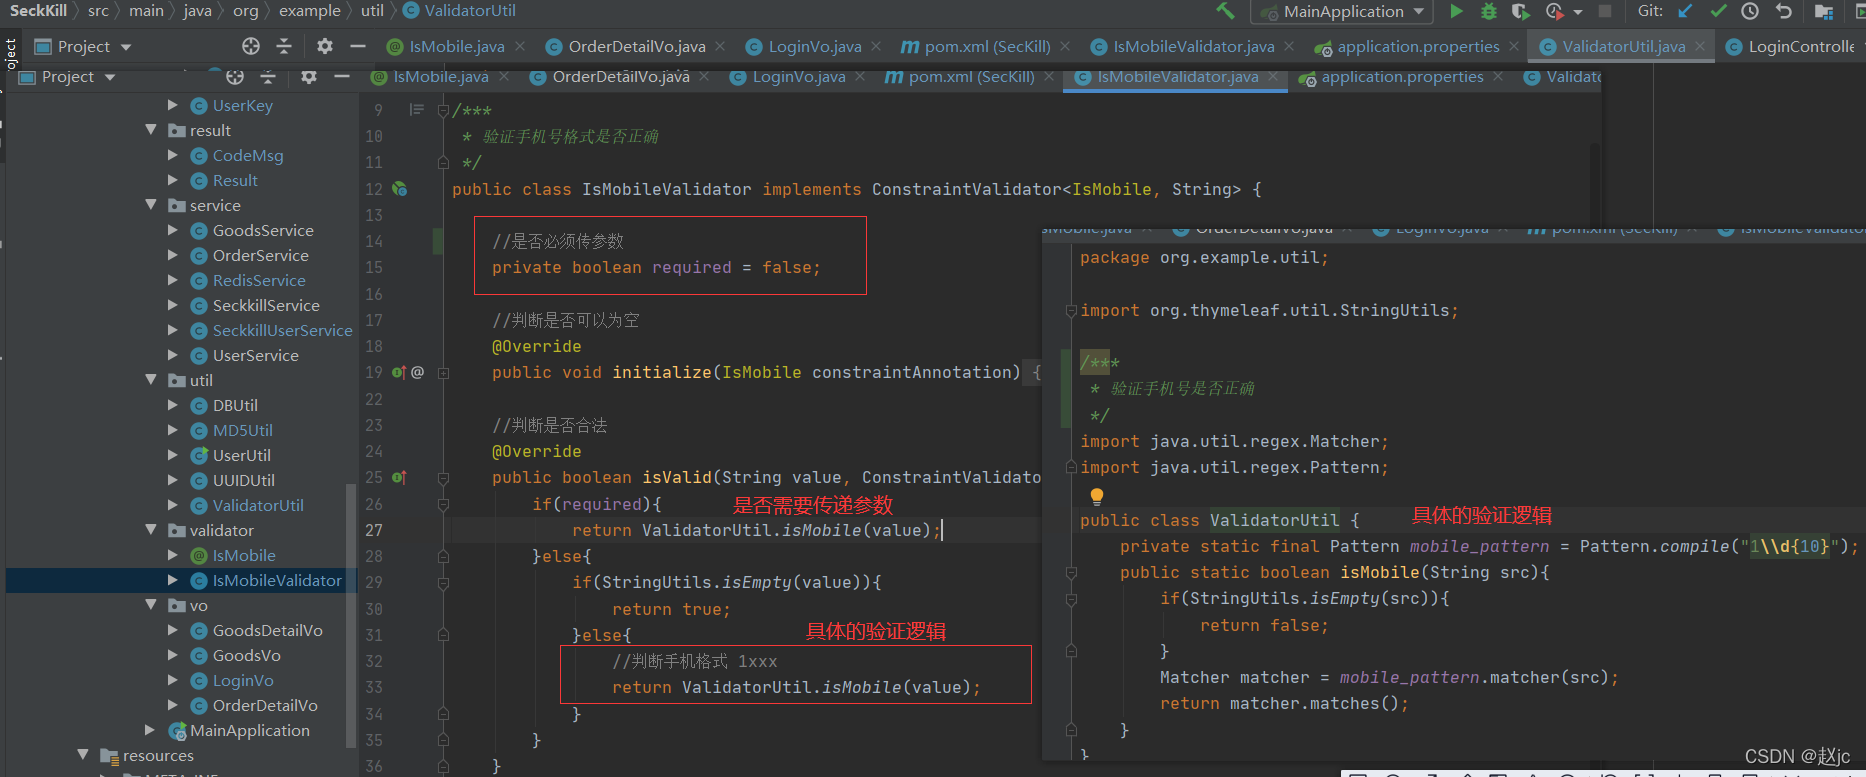This screenshot has width=1866, height=777.
Task: Select SeckkillUserService in project tree
Action: [x=282, y=330]
